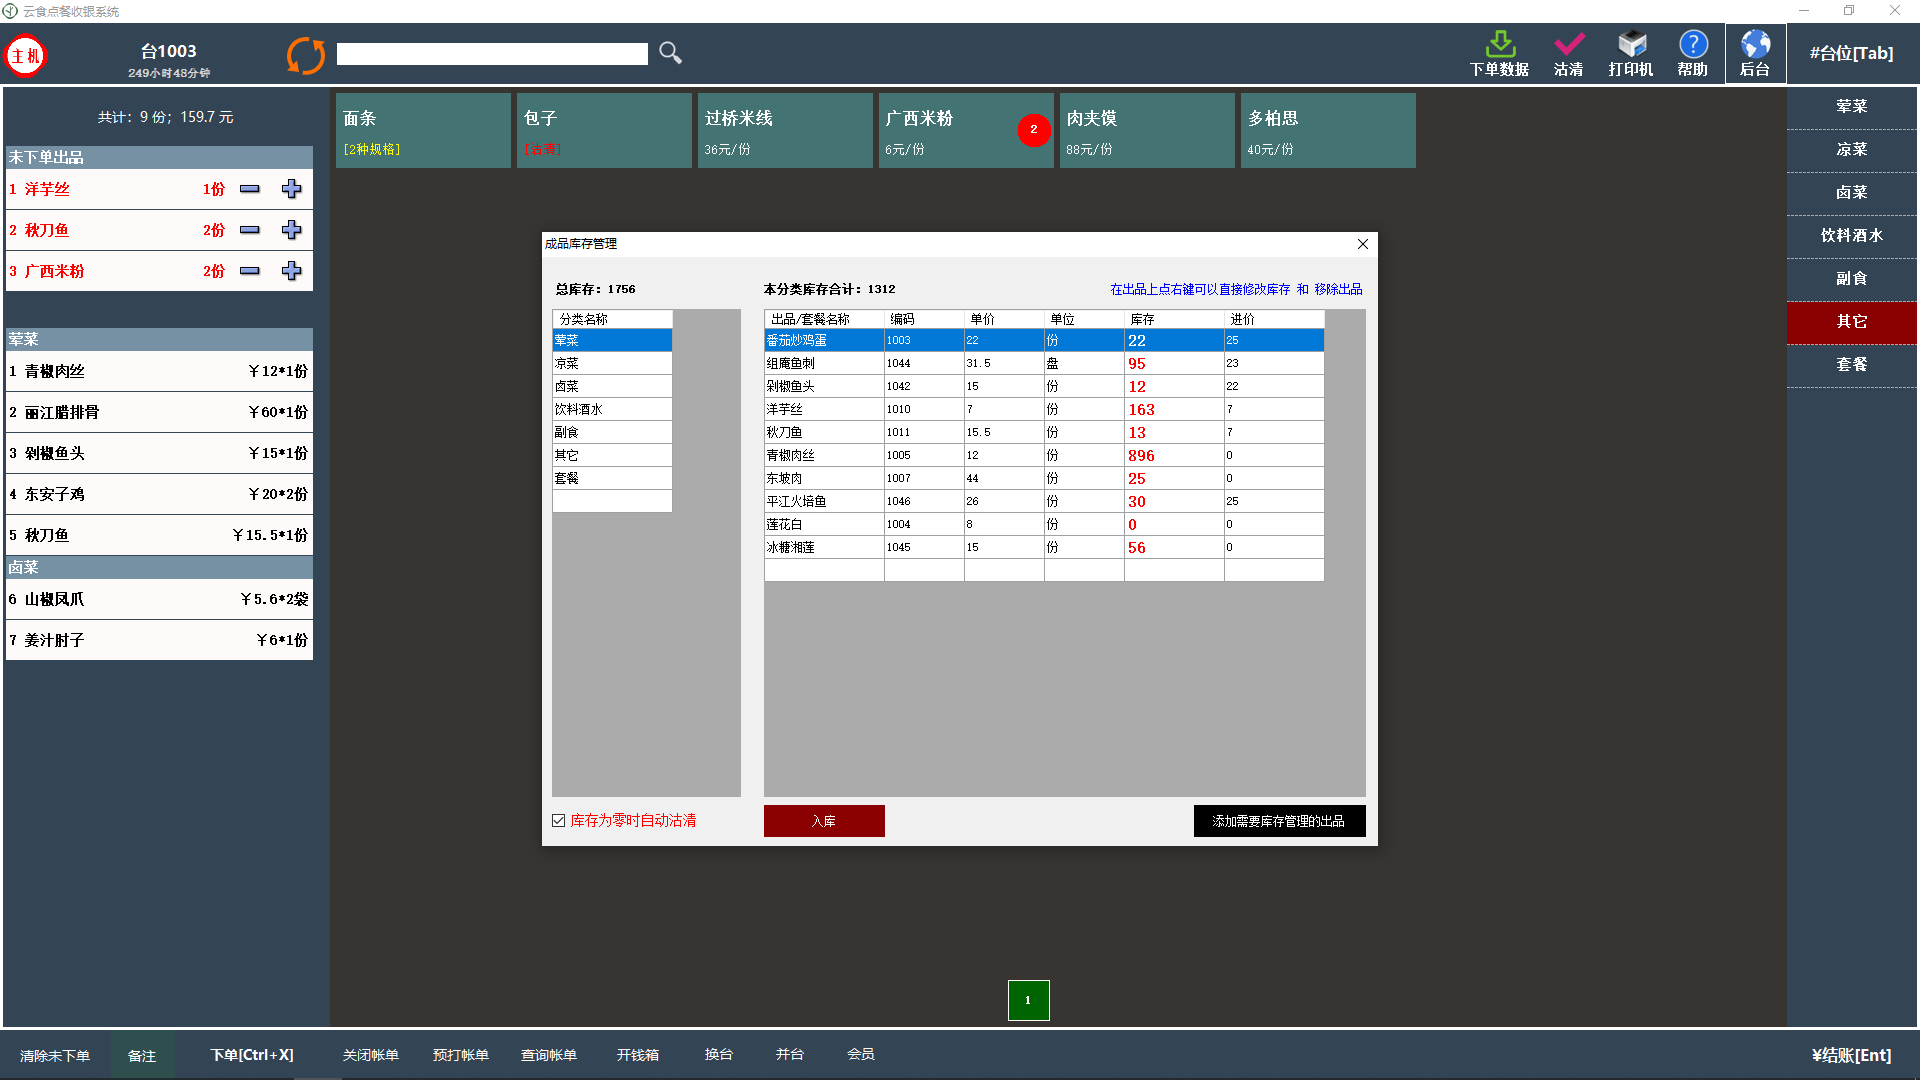The width and height of the screenshot is (1920, 1080).
Task: Click the orange refresh icon
Action: 305,55
